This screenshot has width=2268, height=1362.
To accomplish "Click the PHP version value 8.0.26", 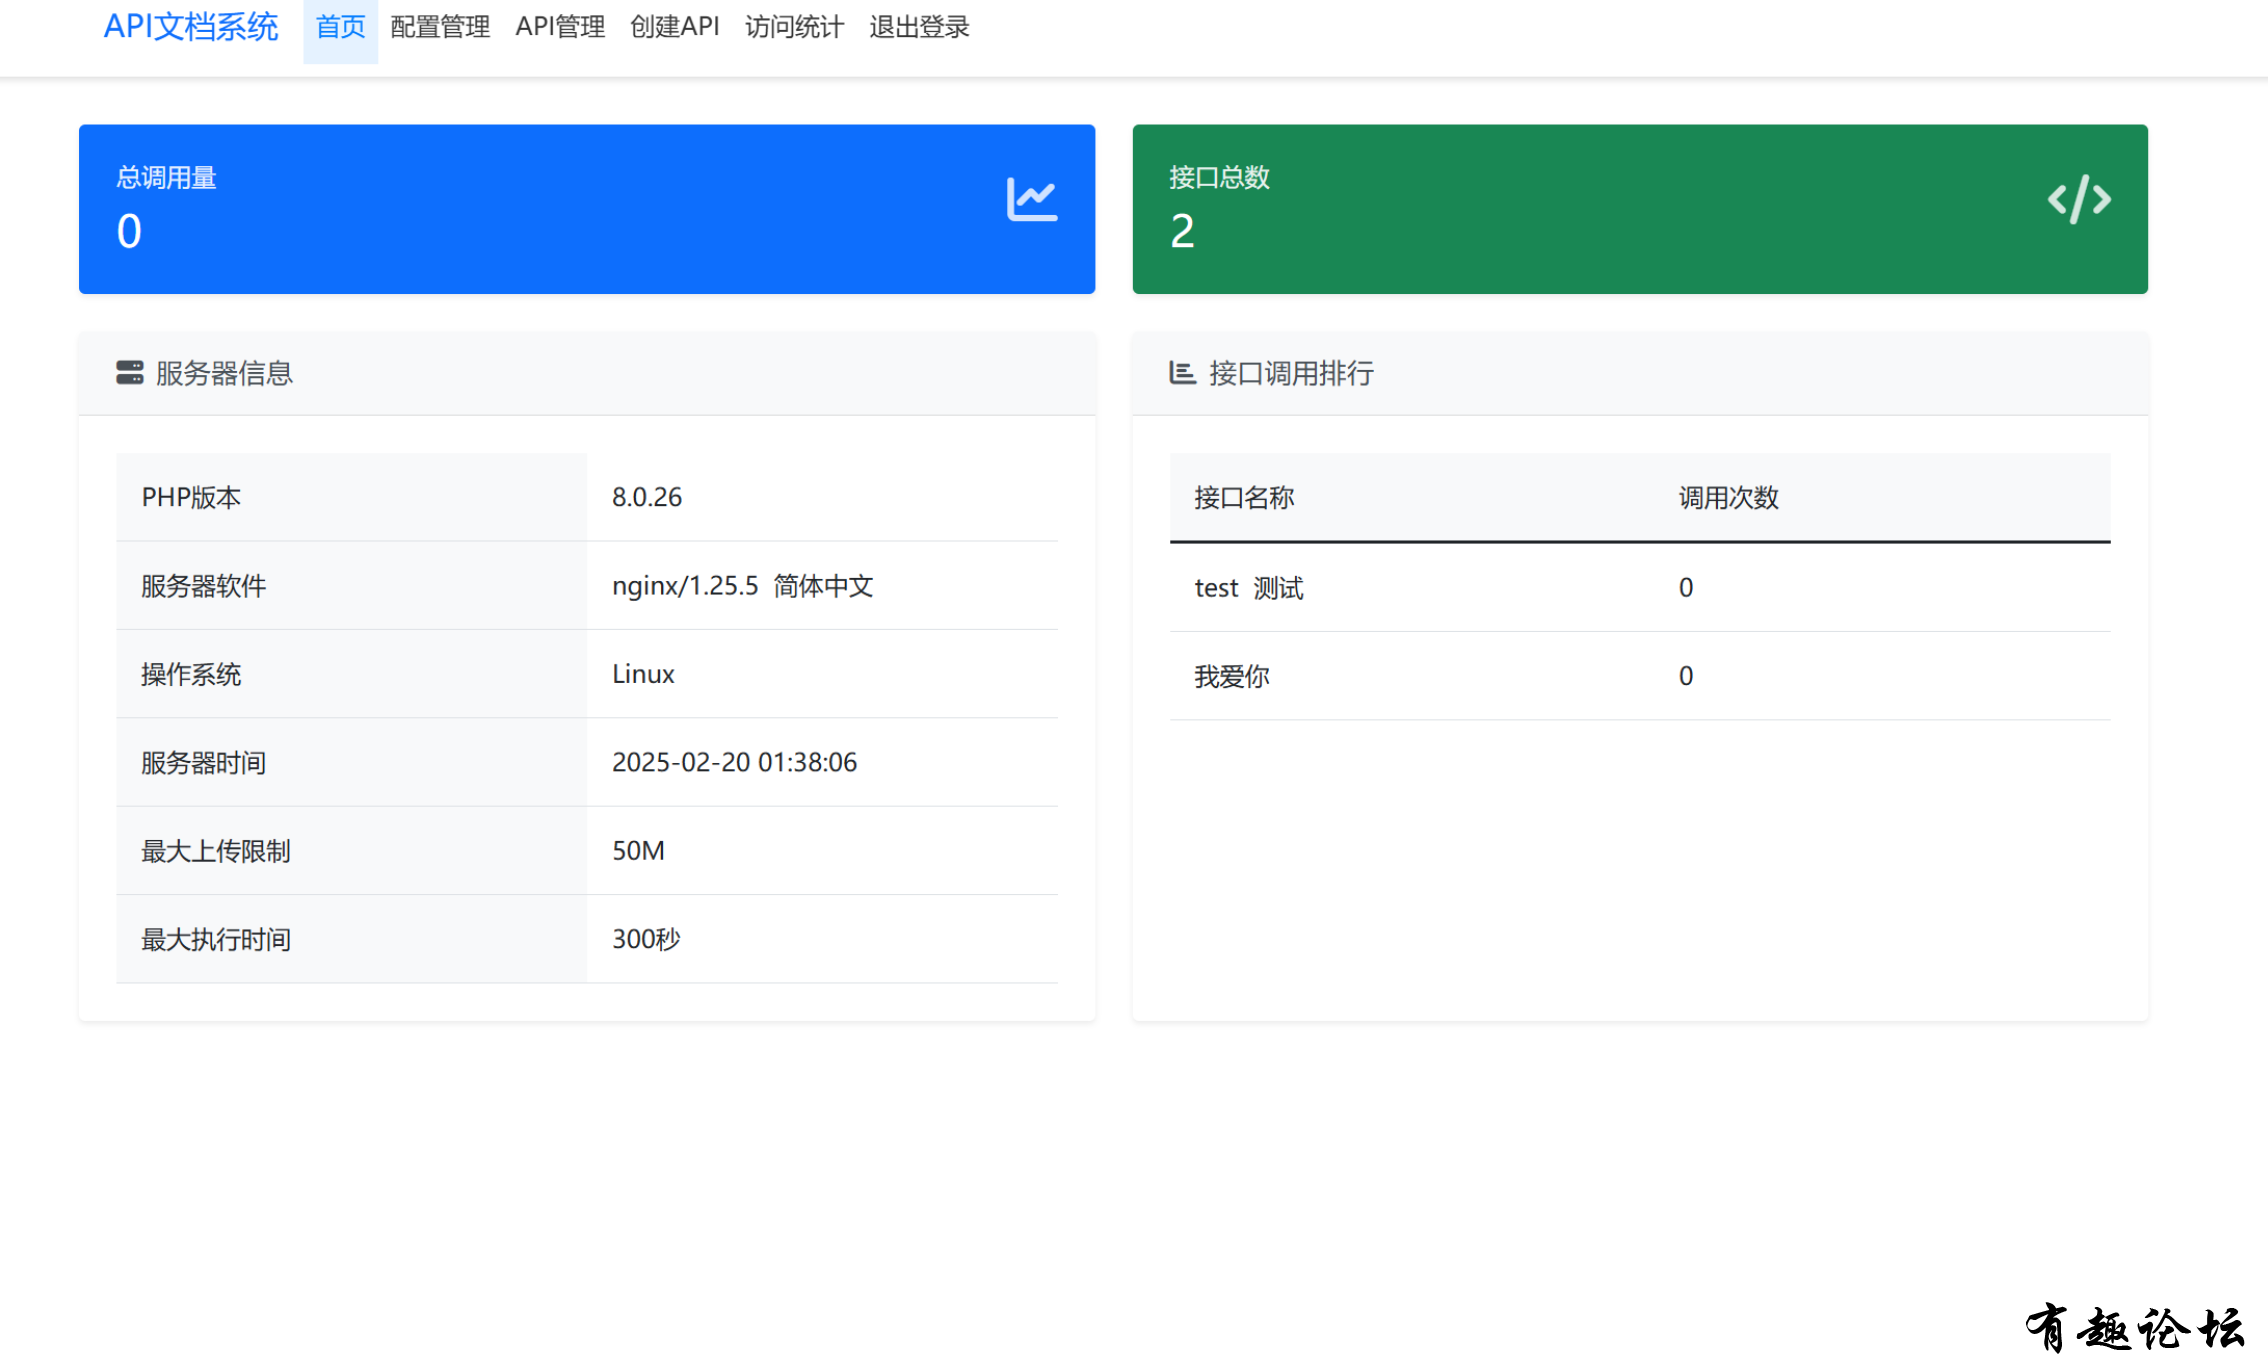I will coord(647,497).
